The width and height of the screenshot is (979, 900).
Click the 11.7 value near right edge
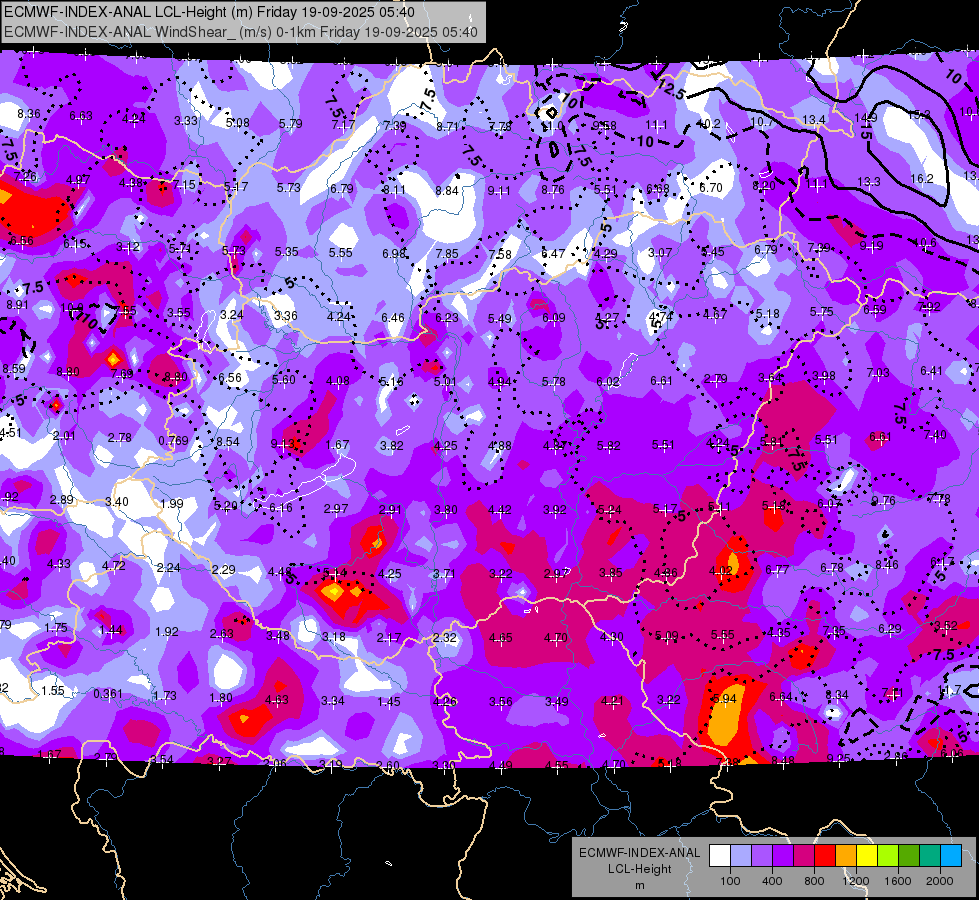(x=949, y=690)
